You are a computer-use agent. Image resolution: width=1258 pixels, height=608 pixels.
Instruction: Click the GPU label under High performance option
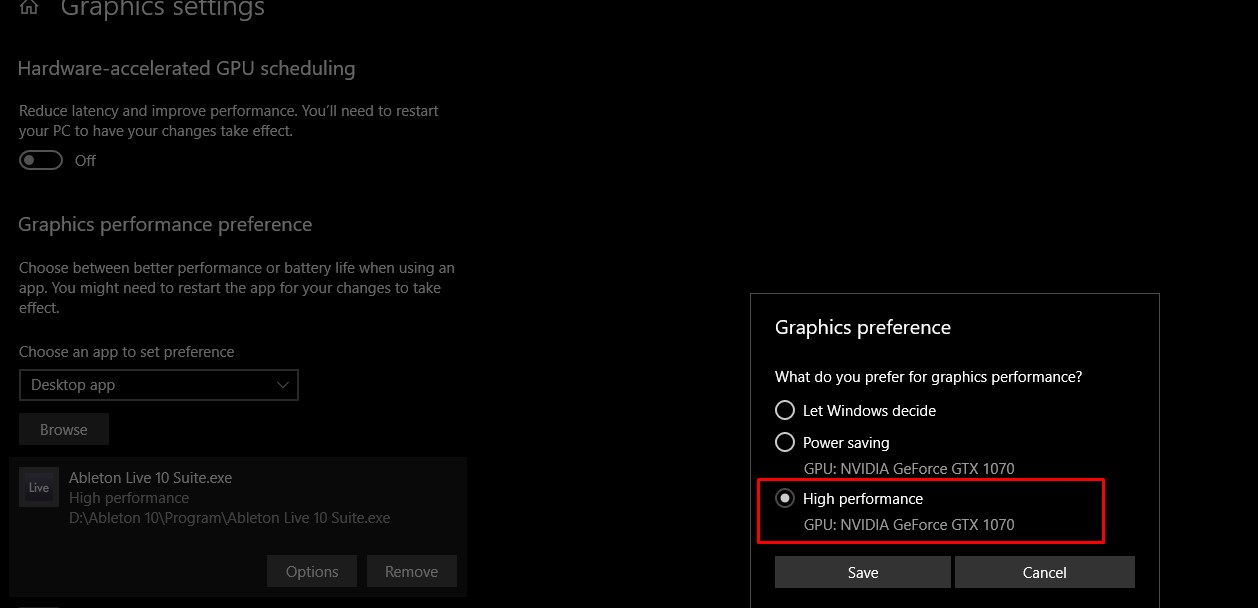[x=909, y=524]
